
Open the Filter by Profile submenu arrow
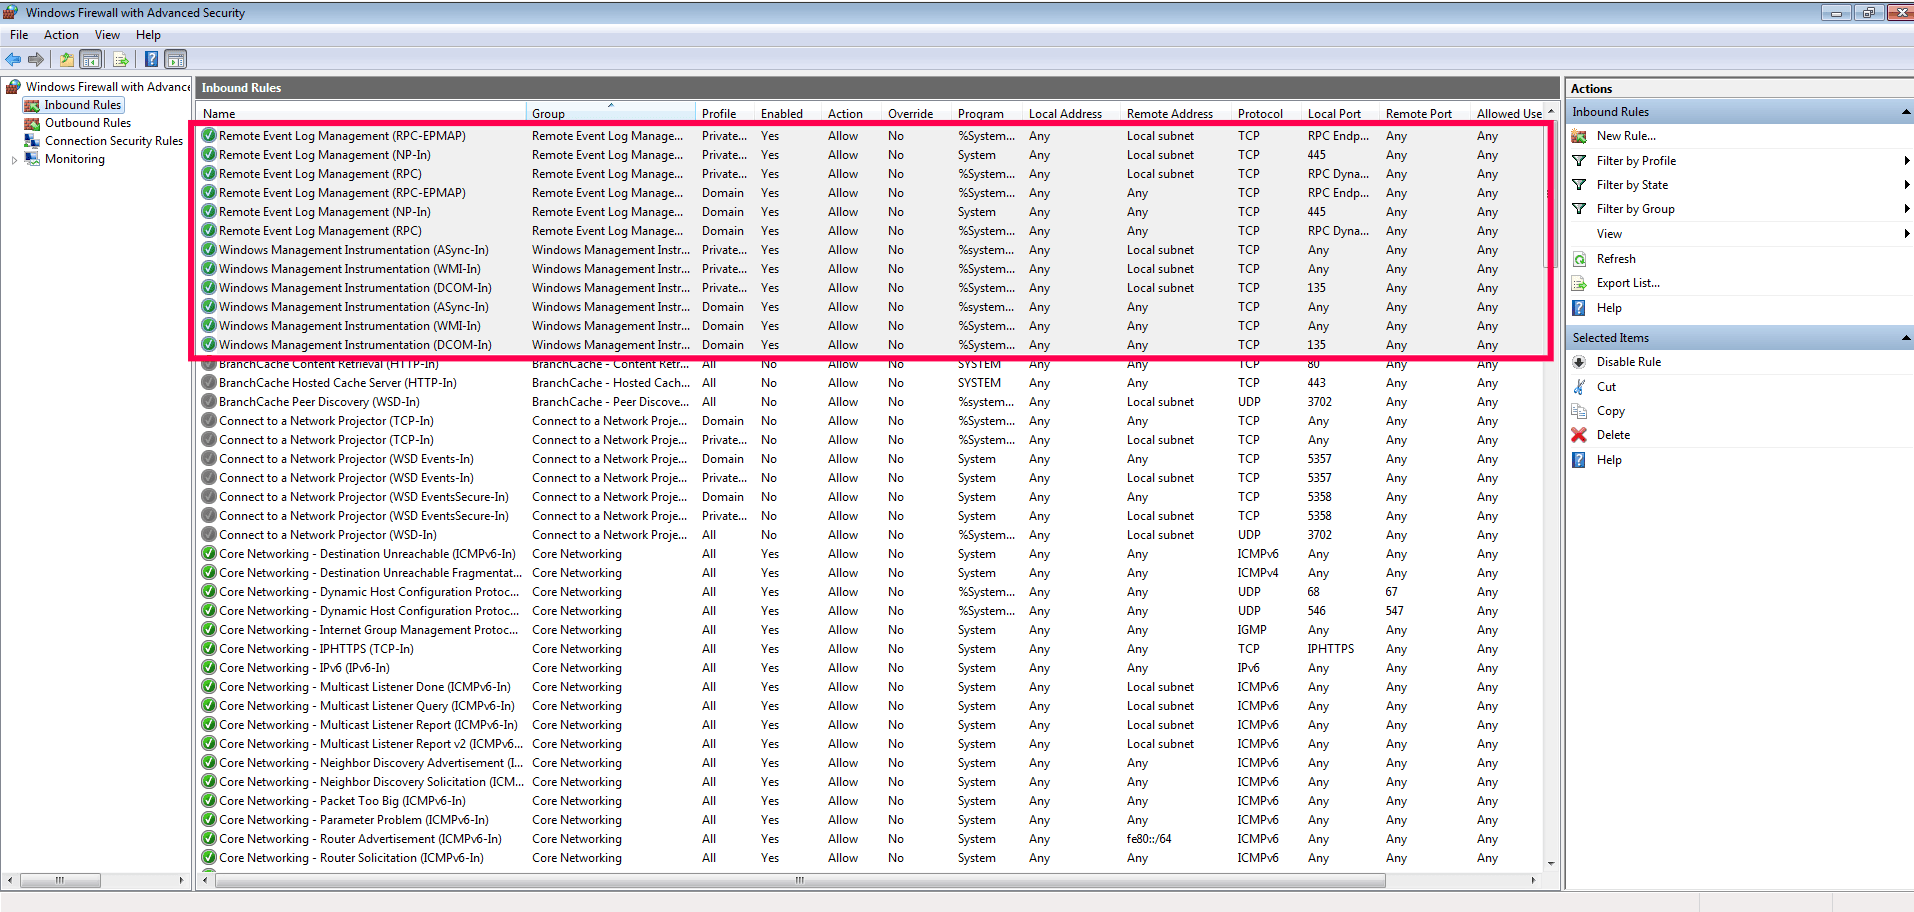coord(1906,161)
